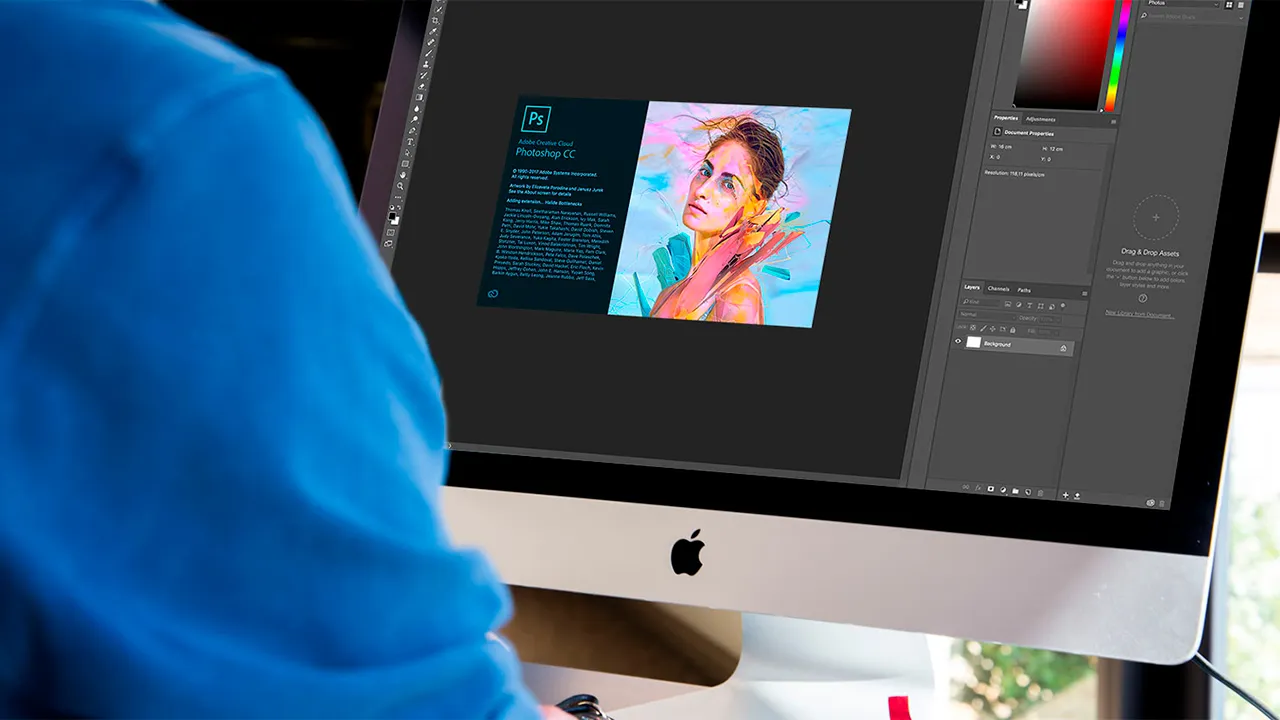Viewport: 1280px width, 720px height.
Task: Toggle smart object filter icon
Action: click(1052, 307)
